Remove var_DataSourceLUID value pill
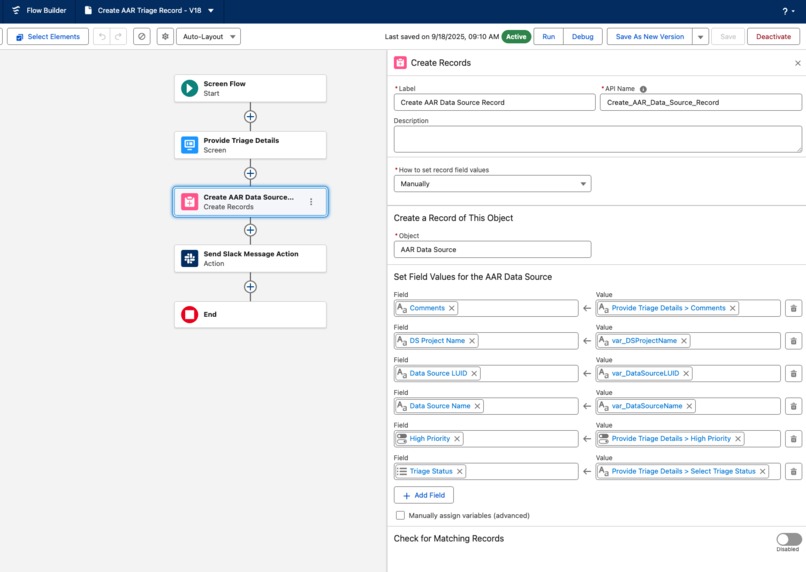This screenshot has width=806, height=572. [x=686, y=373]
